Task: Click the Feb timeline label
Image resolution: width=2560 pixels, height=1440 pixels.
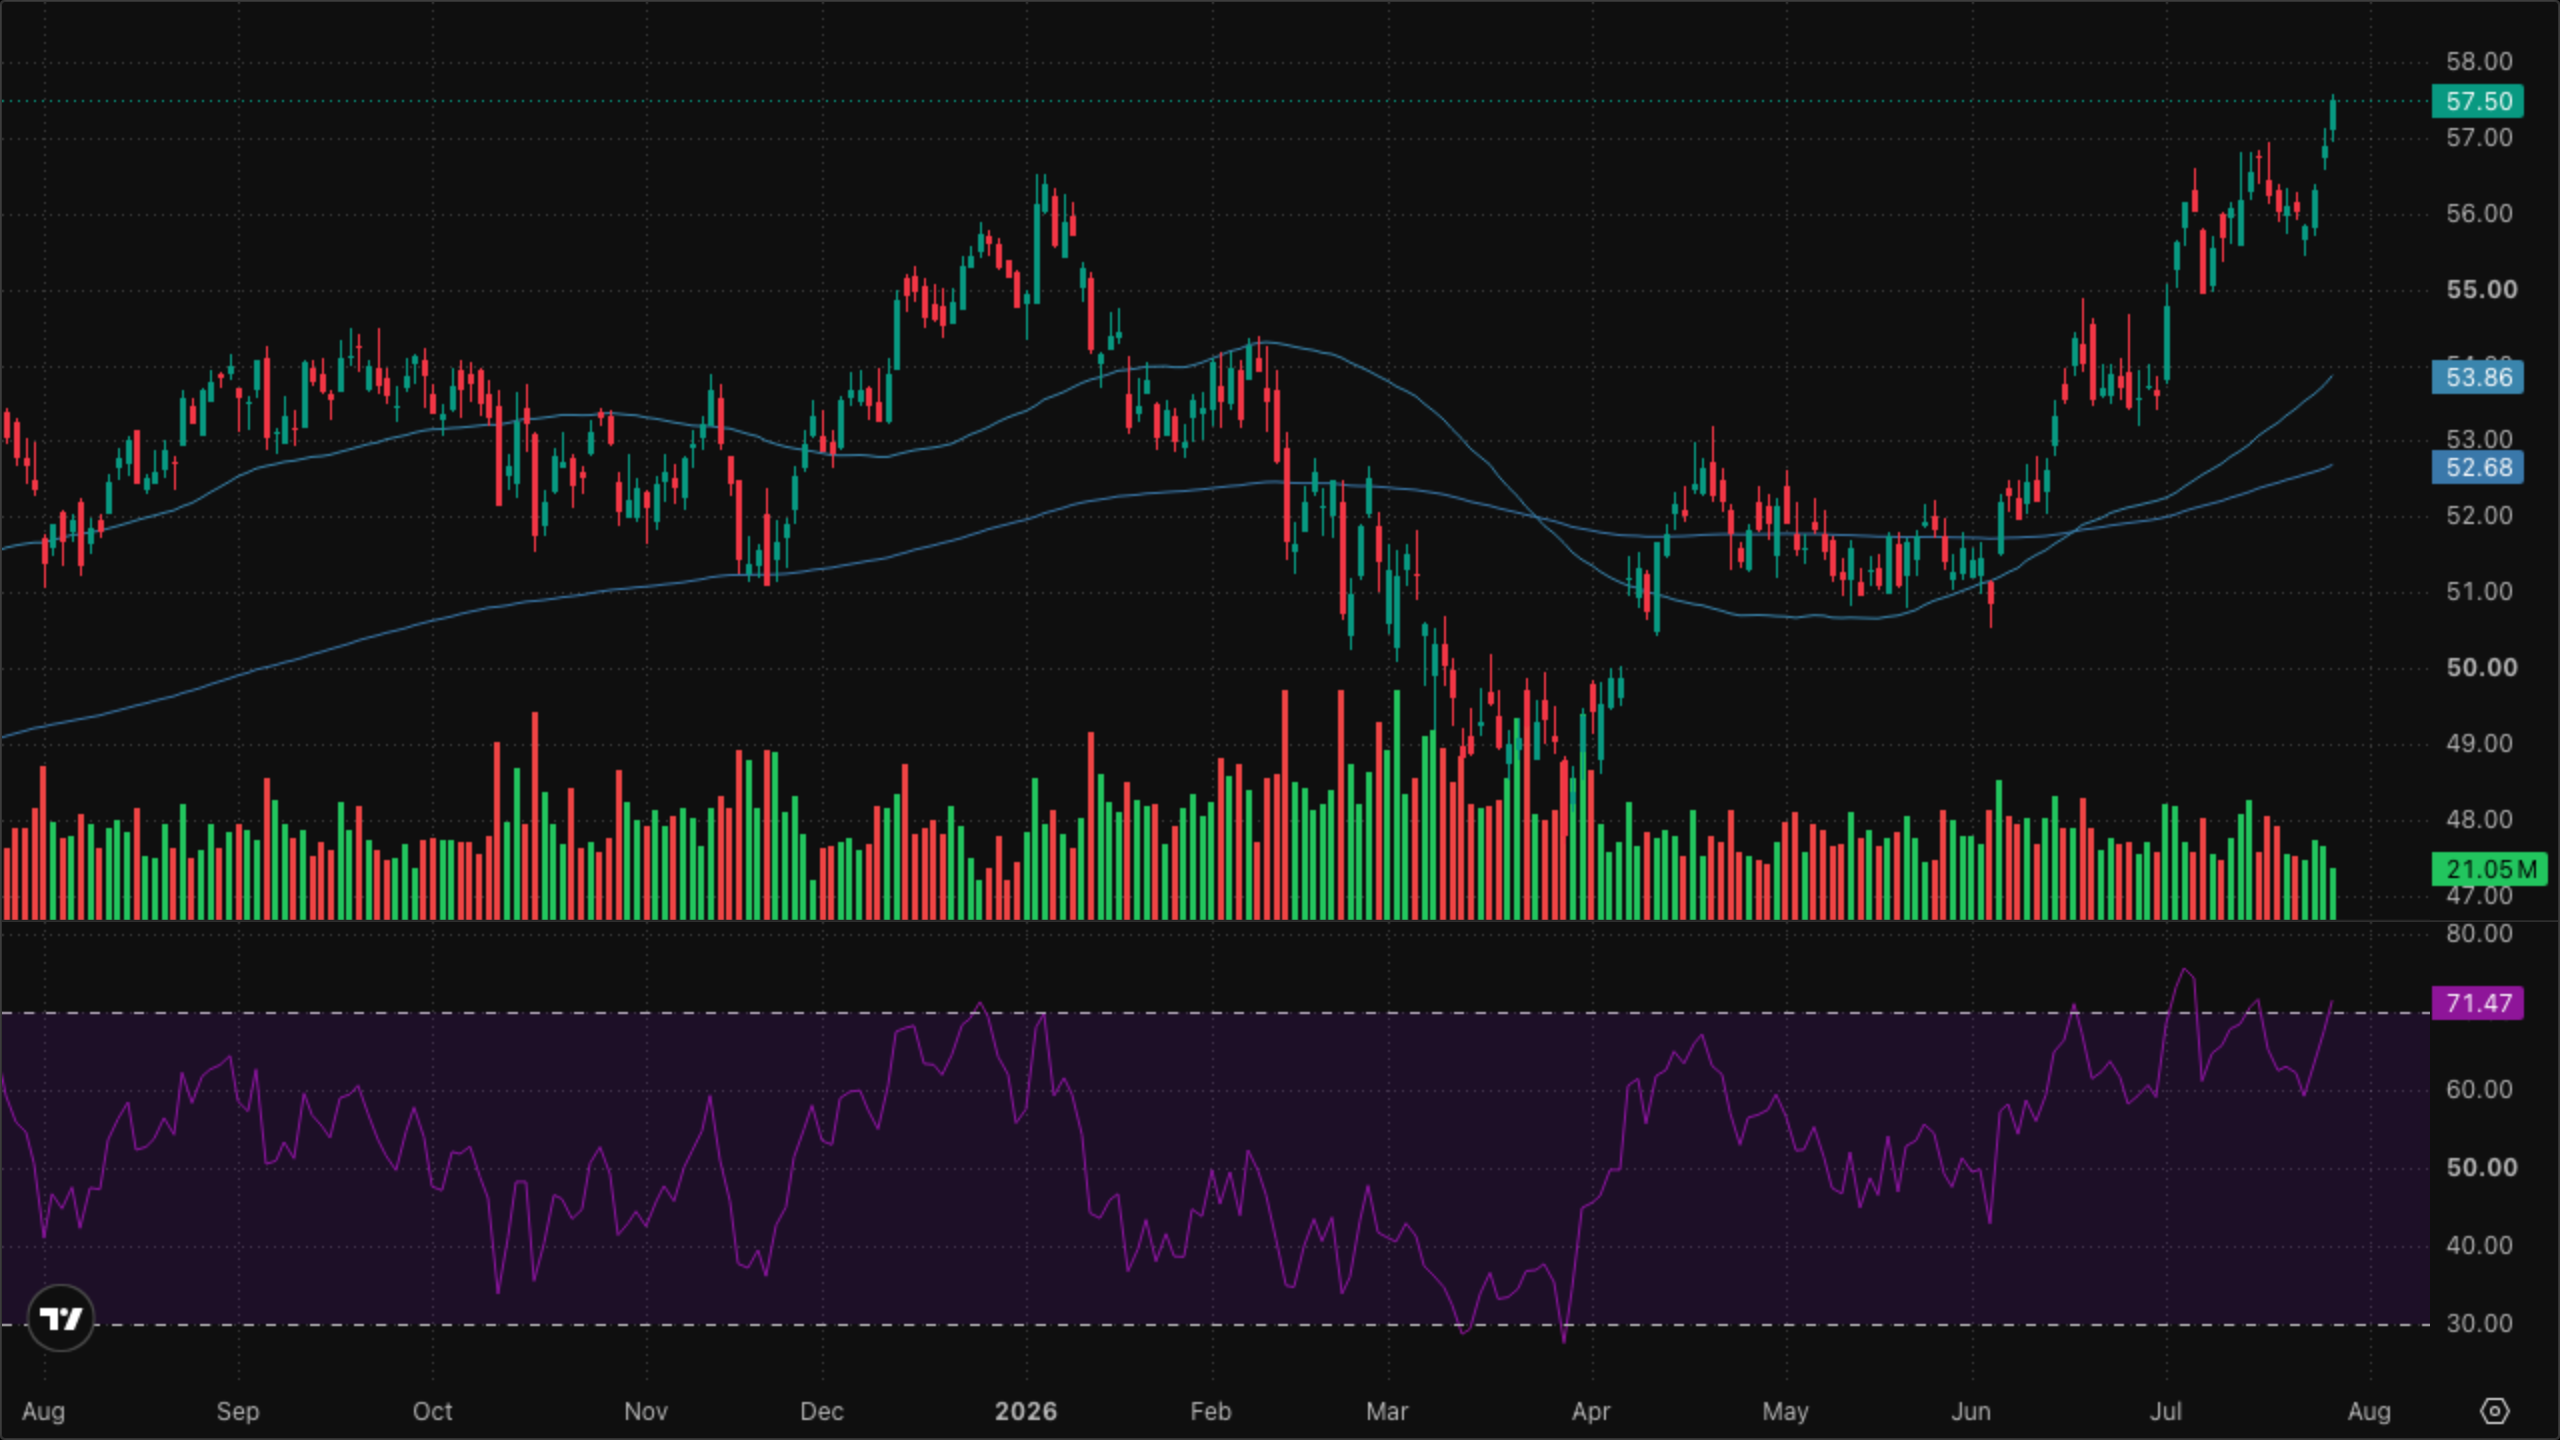Action: tap(1210, 1411)
